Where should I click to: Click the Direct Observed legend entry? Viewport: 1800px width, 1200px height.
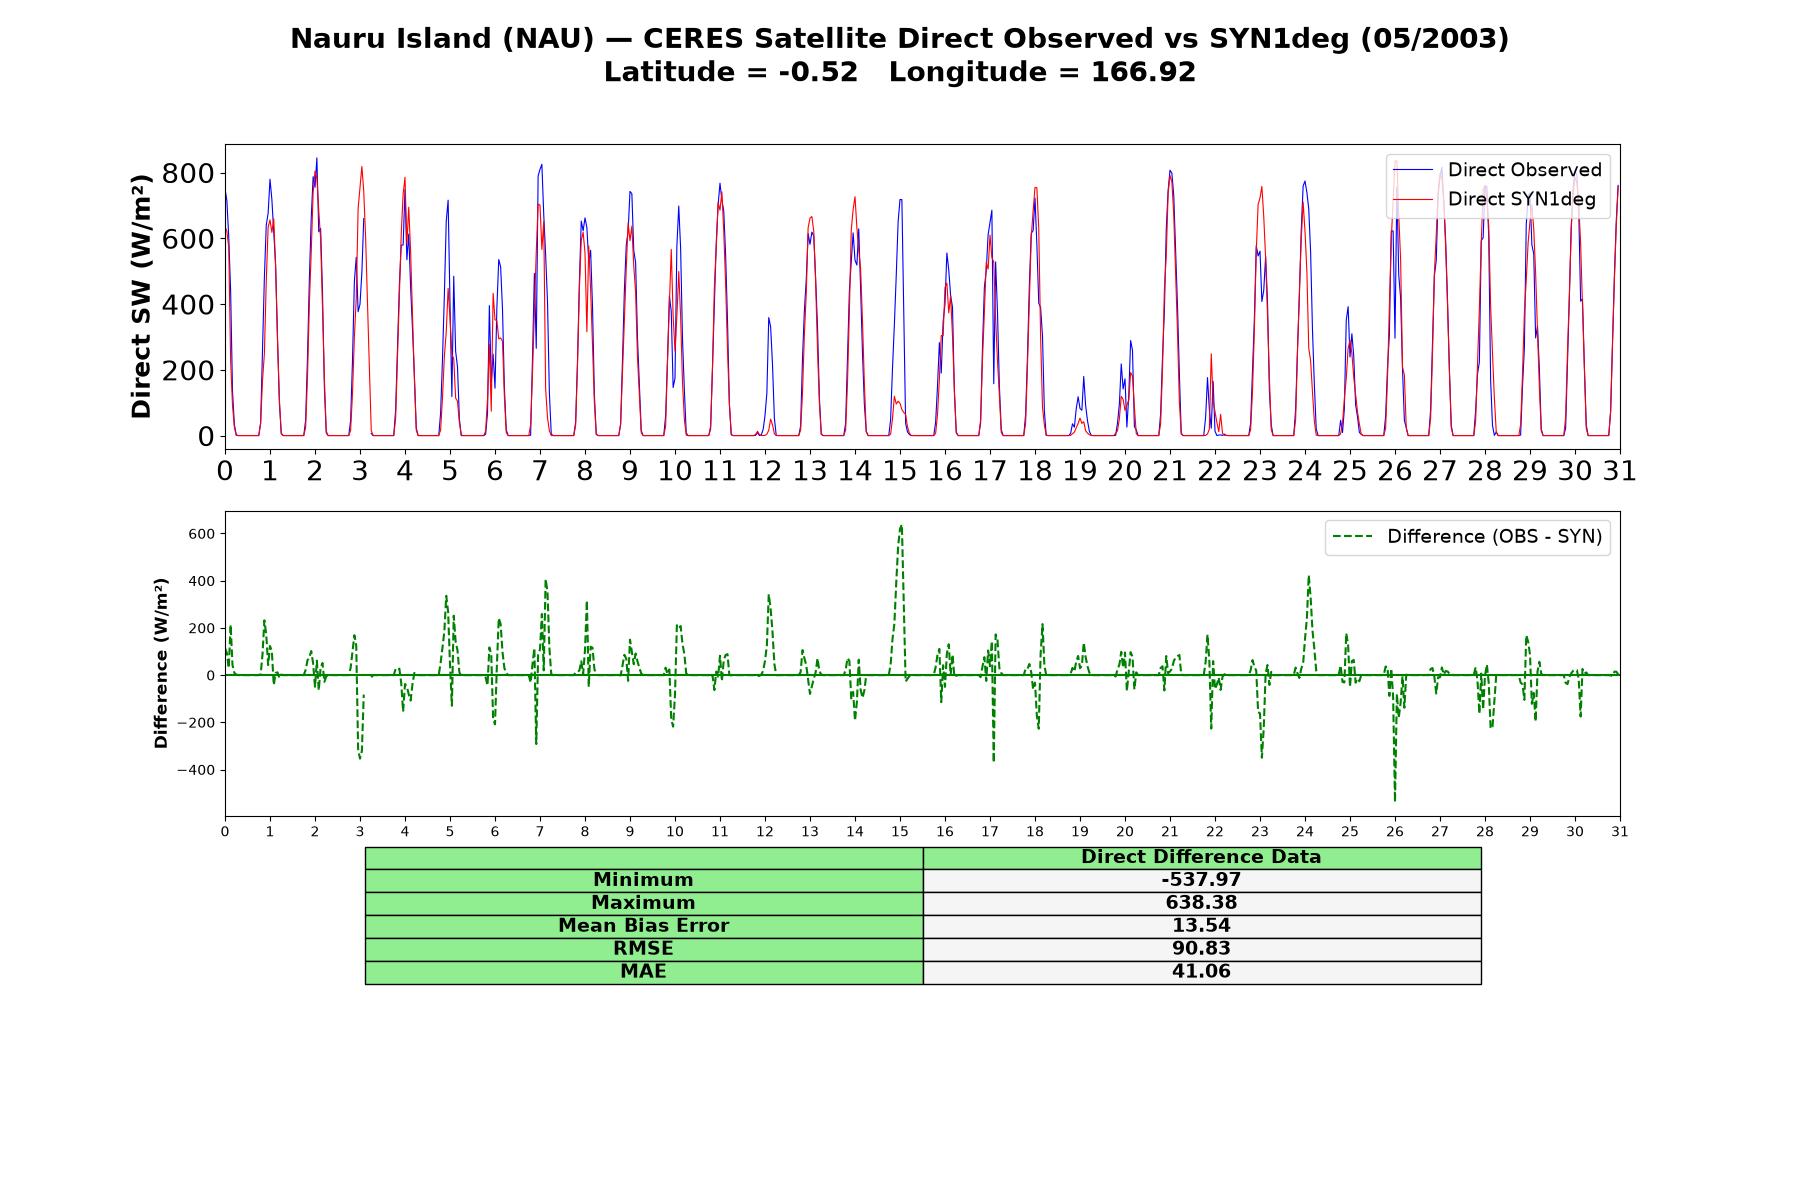[1497, 170]
